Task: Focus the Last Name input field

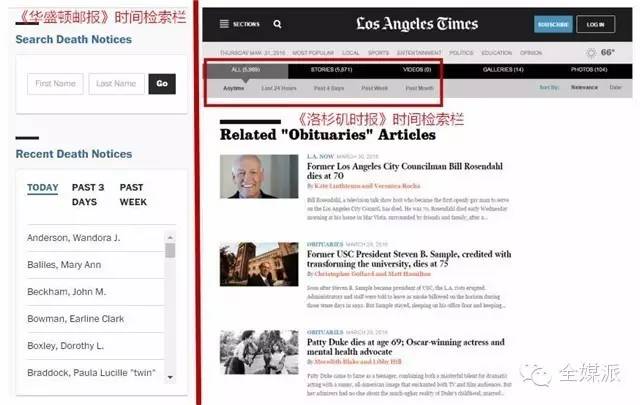Action: coord(116,84)
